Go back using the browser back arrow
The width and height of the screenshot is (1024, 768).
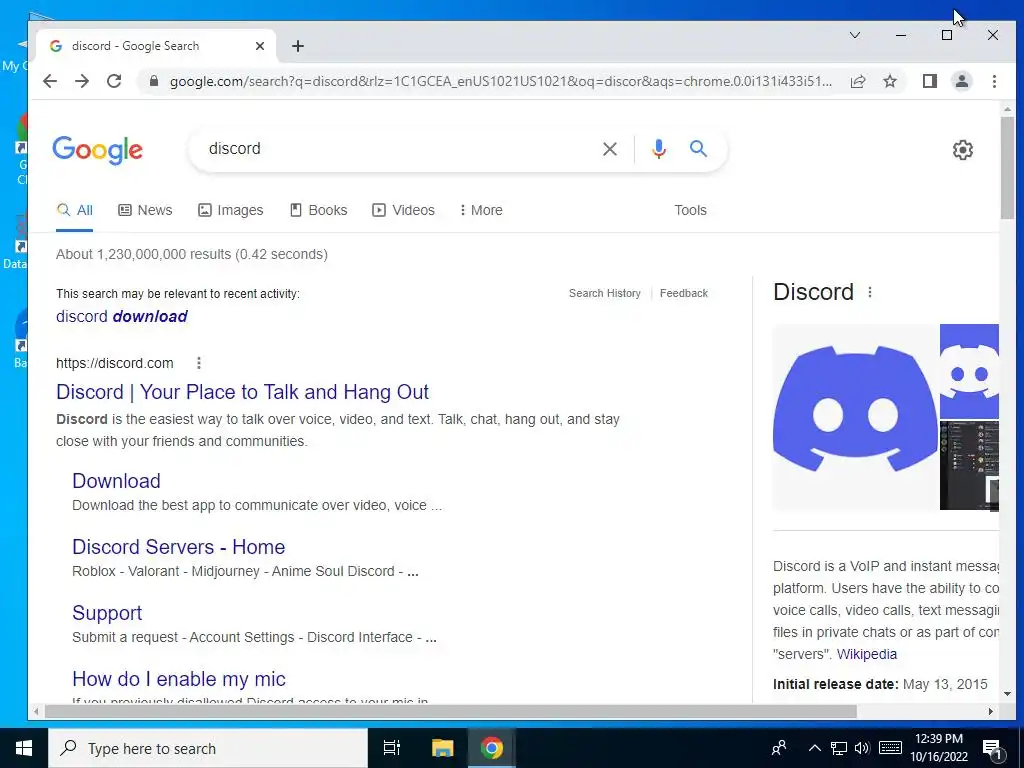click(50, 81)
